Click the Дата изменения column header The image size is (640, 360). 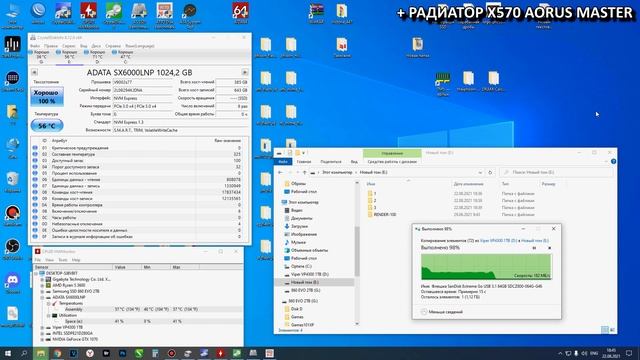click(468, 184)
